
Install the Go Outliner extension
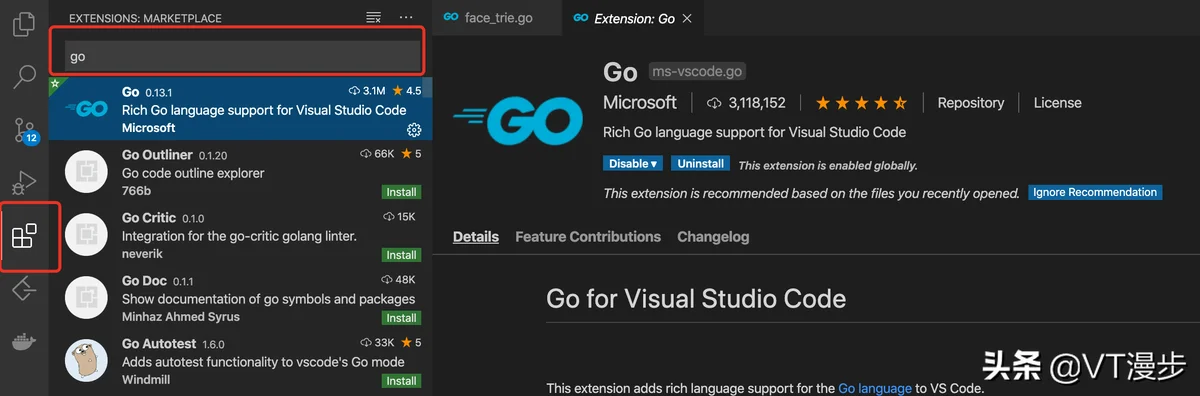(401, 192)
